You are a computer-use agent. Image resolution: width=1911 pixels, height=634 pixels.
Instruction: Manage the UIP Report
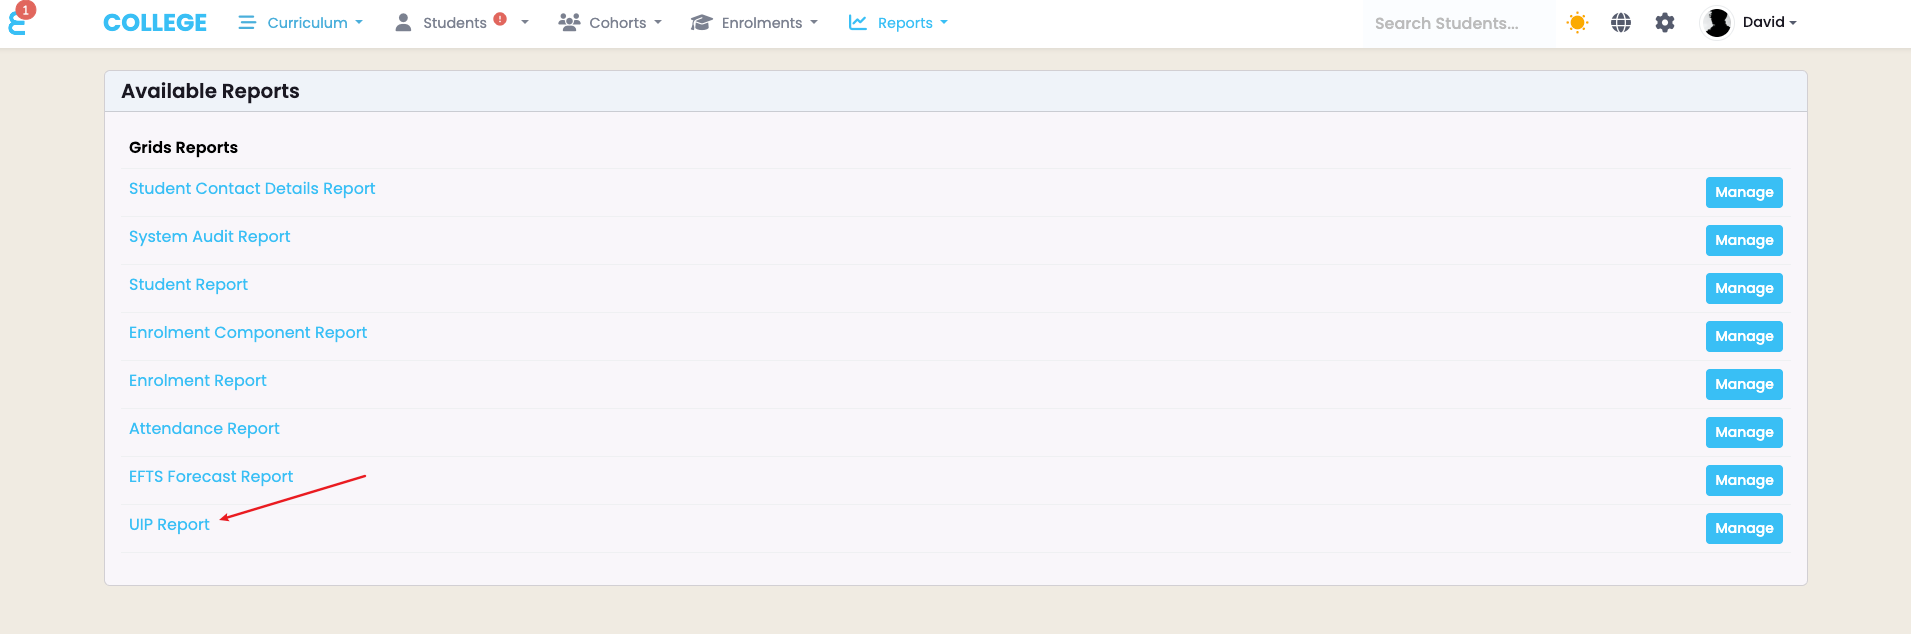click(x=1744, y=528)
